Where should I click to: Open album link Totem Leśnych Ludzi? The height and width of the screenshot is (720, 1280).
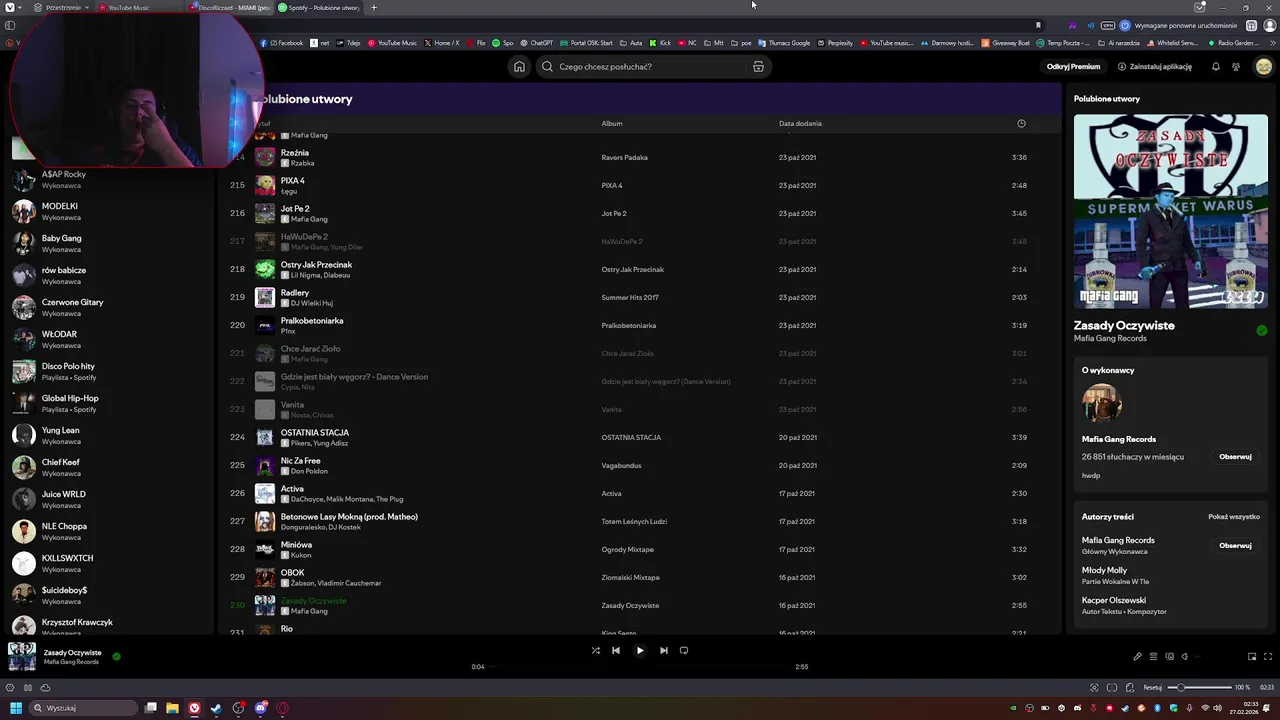pos(634,521)
